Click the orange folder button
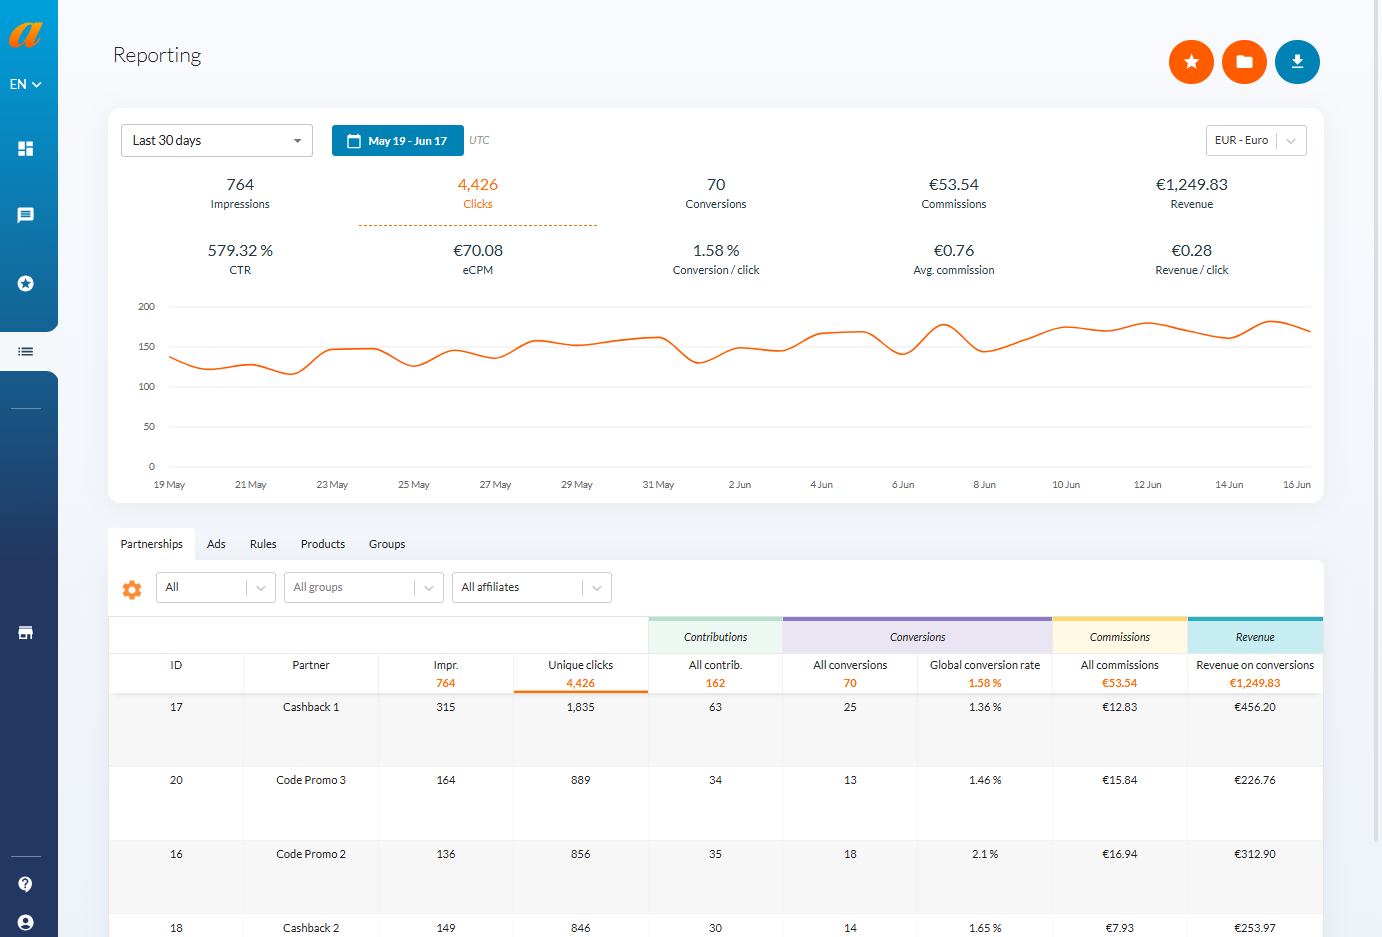This screenshot has width=1382, height=937. pyautogui.click(x=1244, y=62)
